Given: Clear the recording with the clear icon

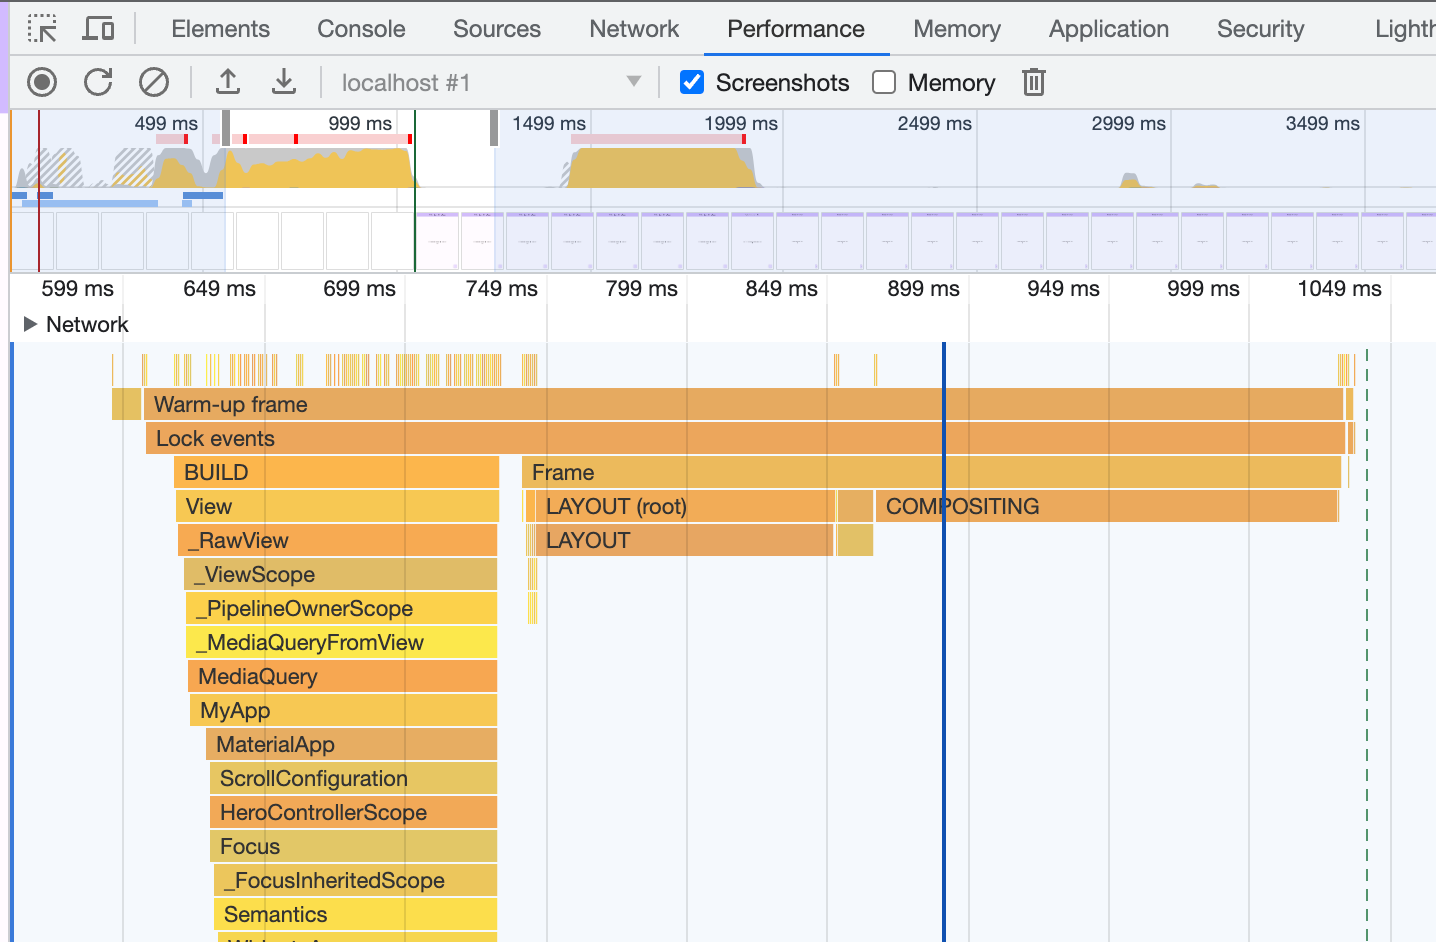Looking at the screenshot, I should click(154, 82).
